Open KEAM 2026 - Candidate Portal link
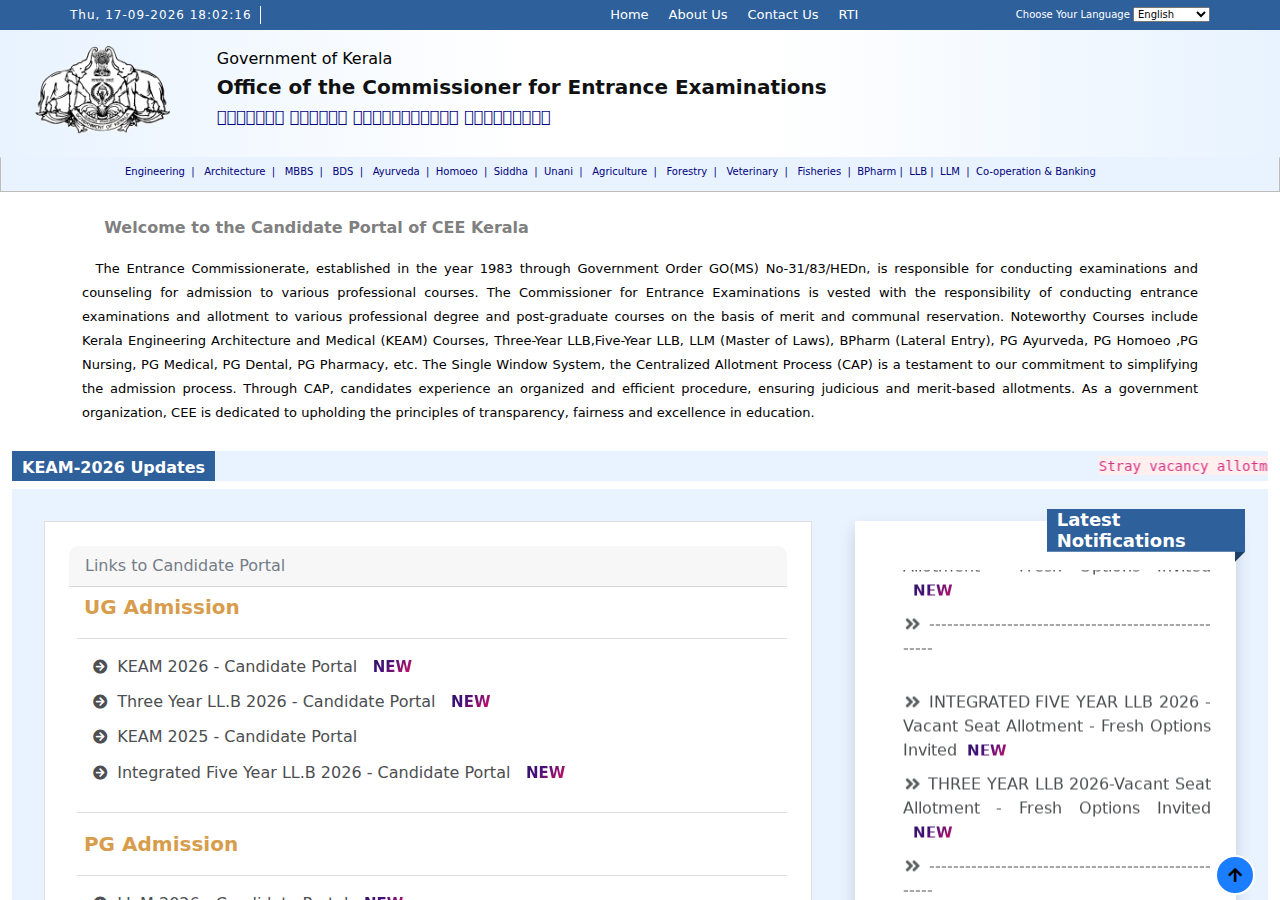Viewport: 1280px width, 900px height. pos(237,667)
